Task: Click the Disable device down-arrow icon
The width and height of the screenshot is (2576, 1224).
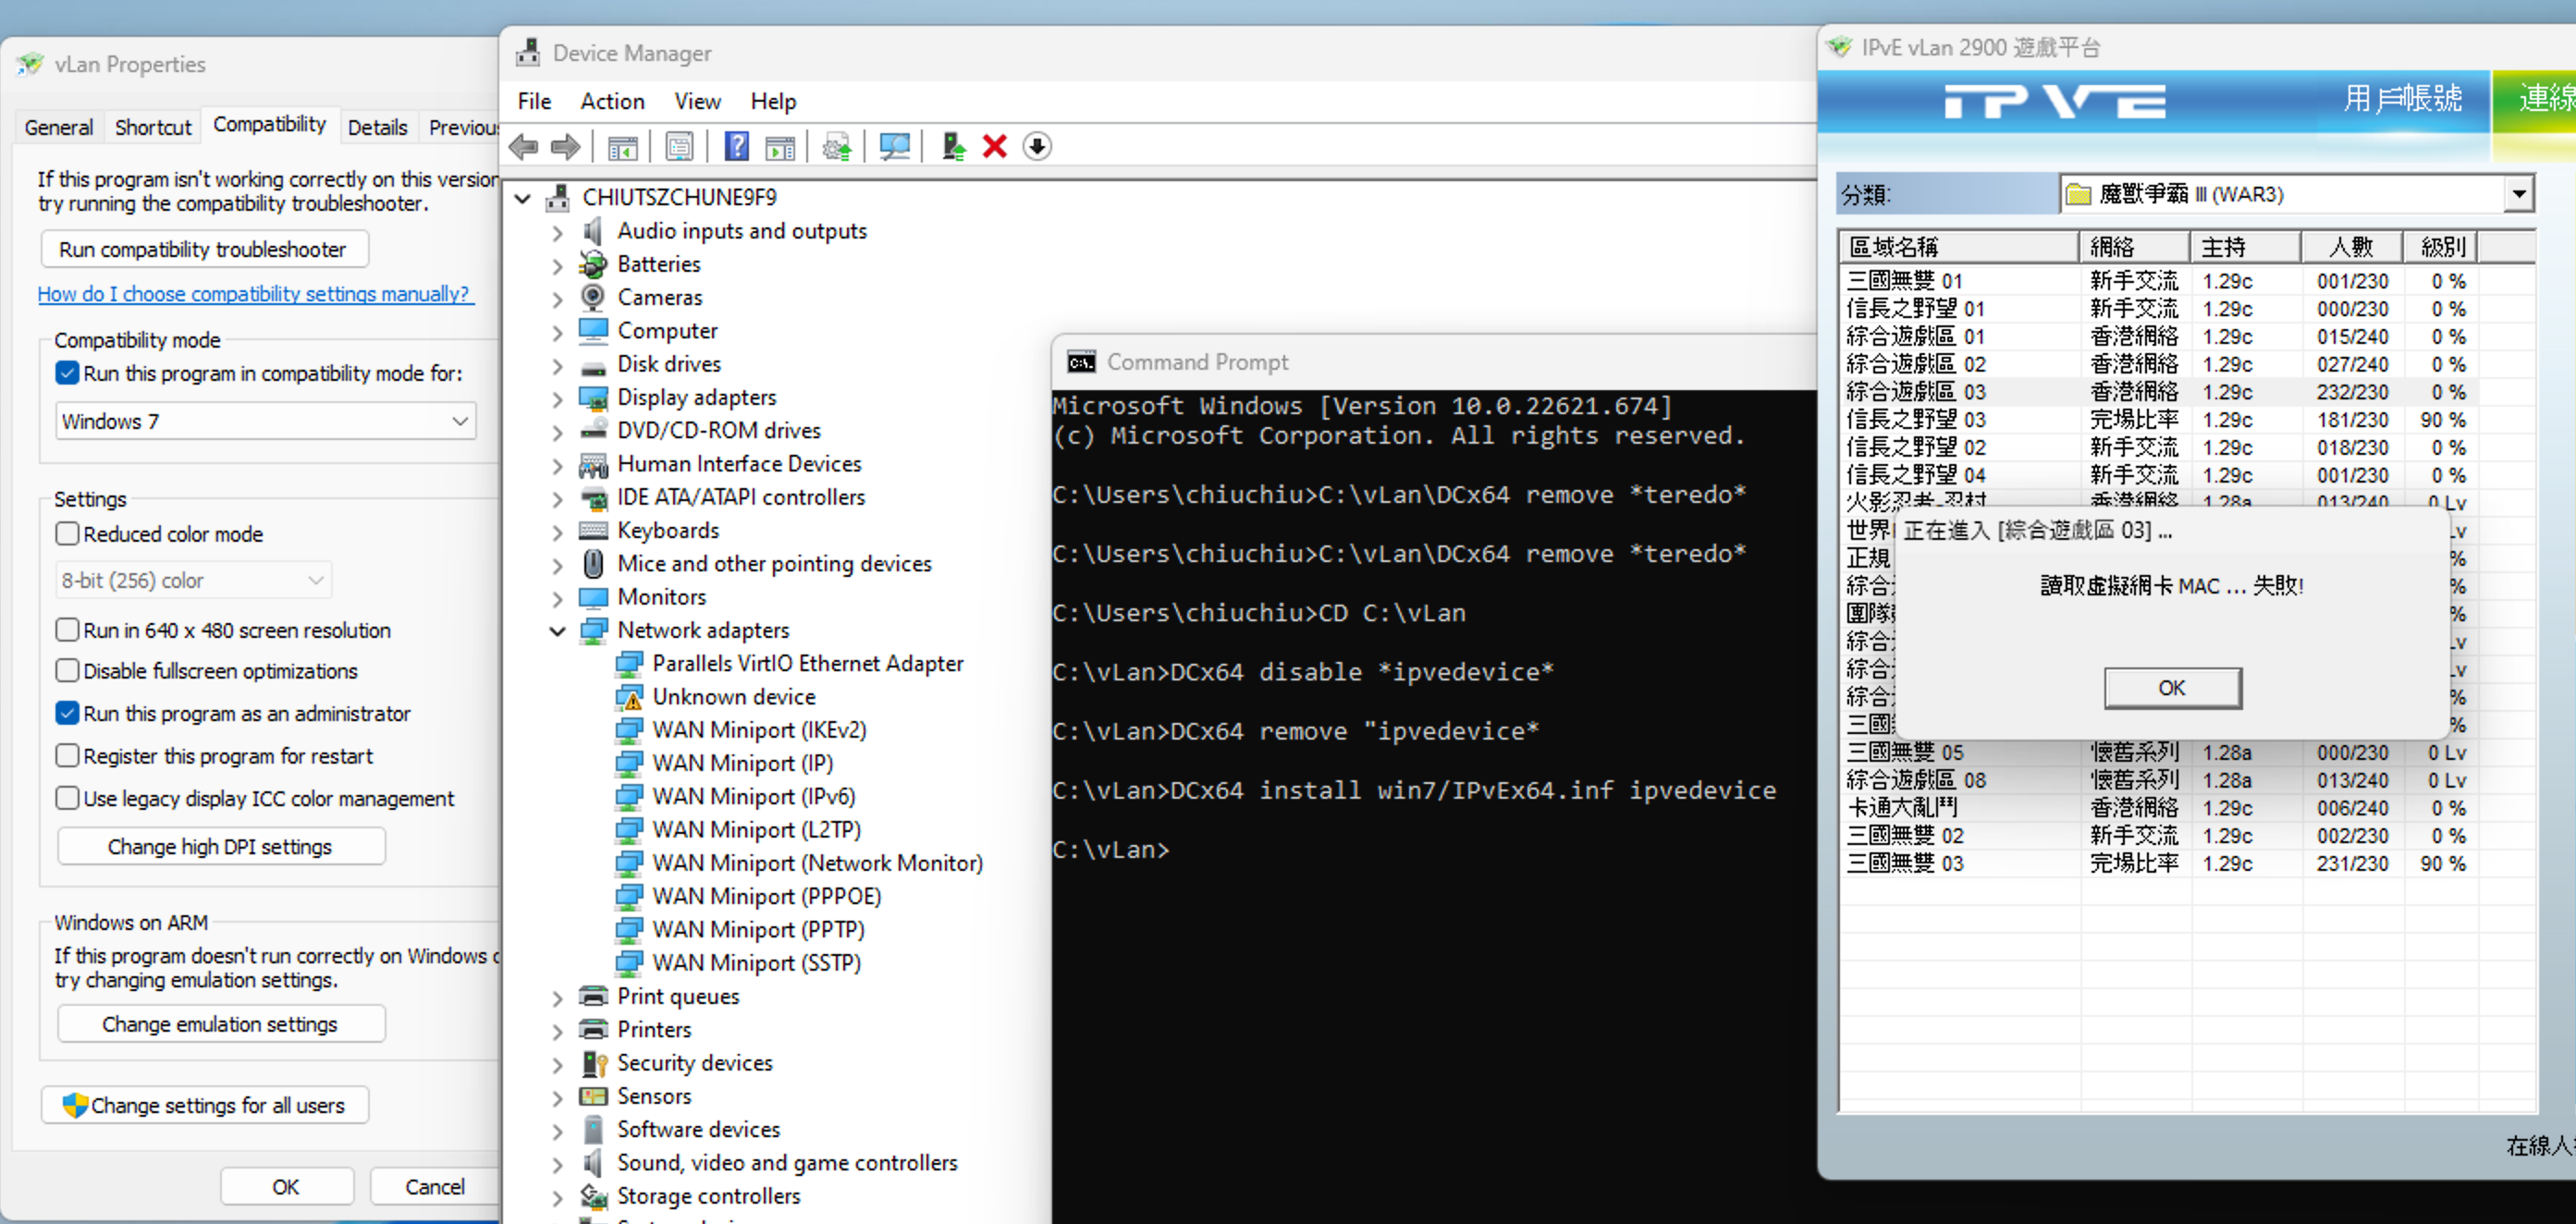Action: click(x=1037, y=147)
